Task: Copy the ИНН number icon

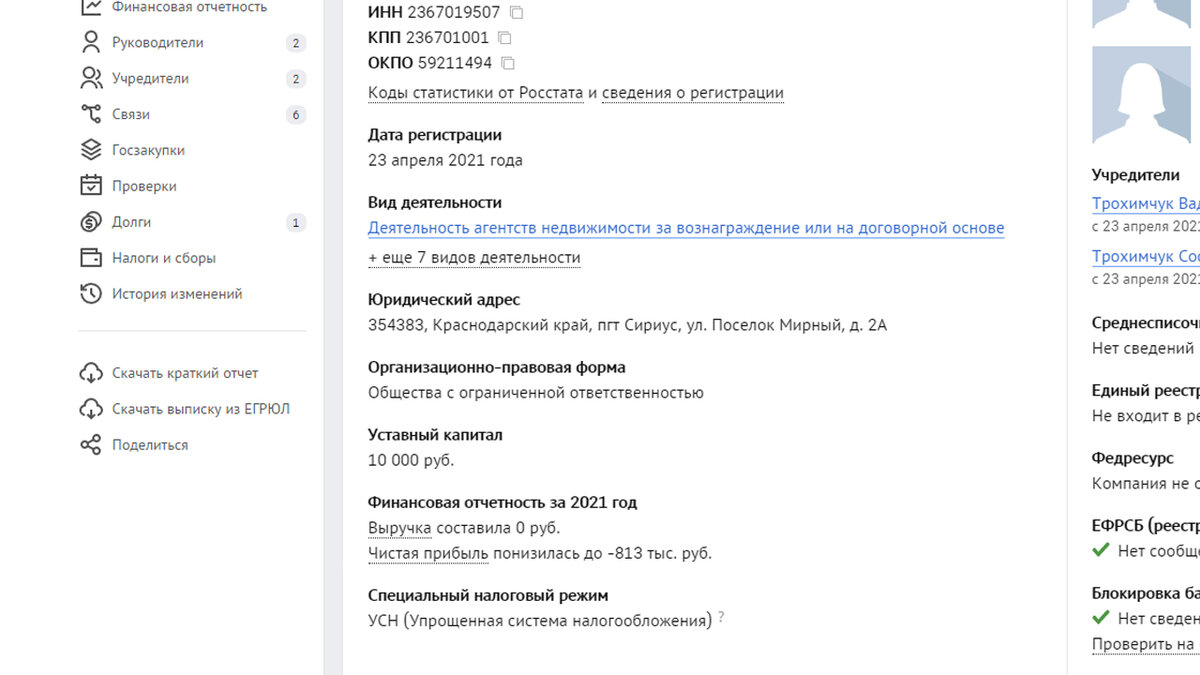Action: click(516, 13)
